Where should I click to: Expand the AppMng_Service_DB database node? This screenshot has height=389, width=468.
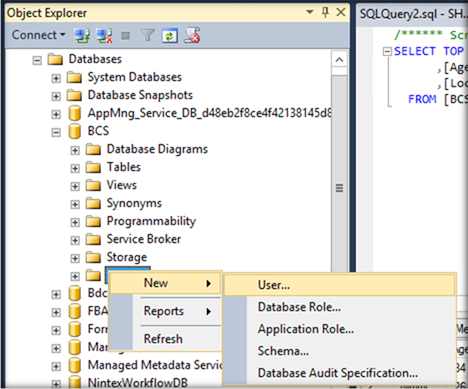coord(56,114)
